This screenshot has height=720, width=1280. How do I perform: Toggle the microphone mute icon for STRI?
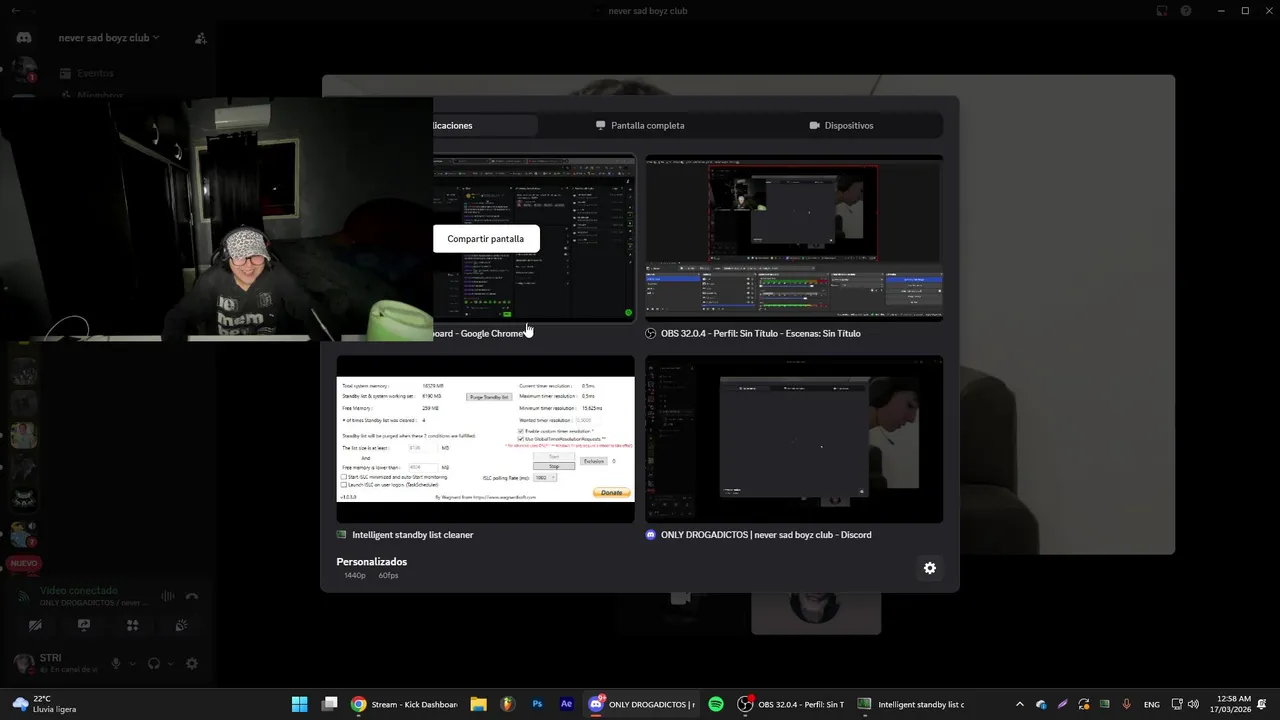tap(116, 663)
